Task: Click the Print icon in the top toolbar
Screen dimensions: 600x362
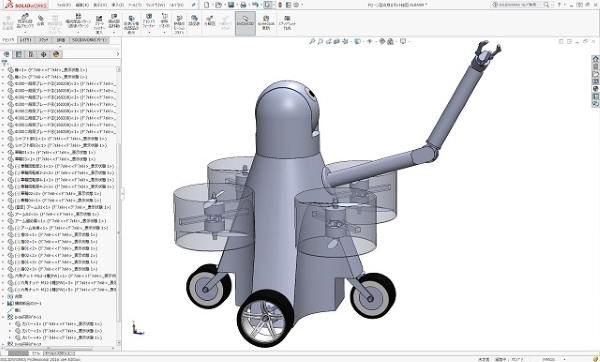Action: click(243, 5)
